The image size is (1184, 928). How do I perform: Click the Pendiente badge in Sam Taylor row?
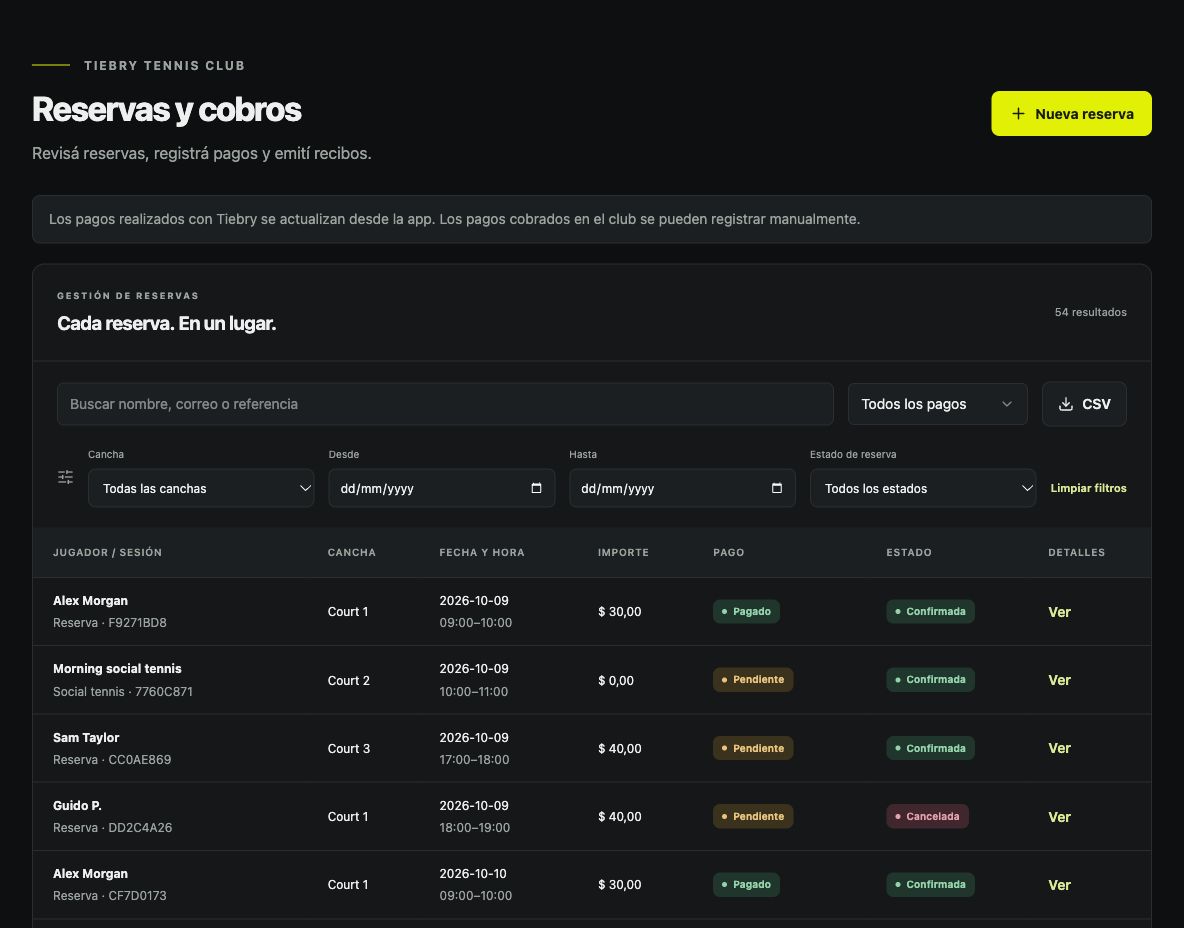[753, 748]
